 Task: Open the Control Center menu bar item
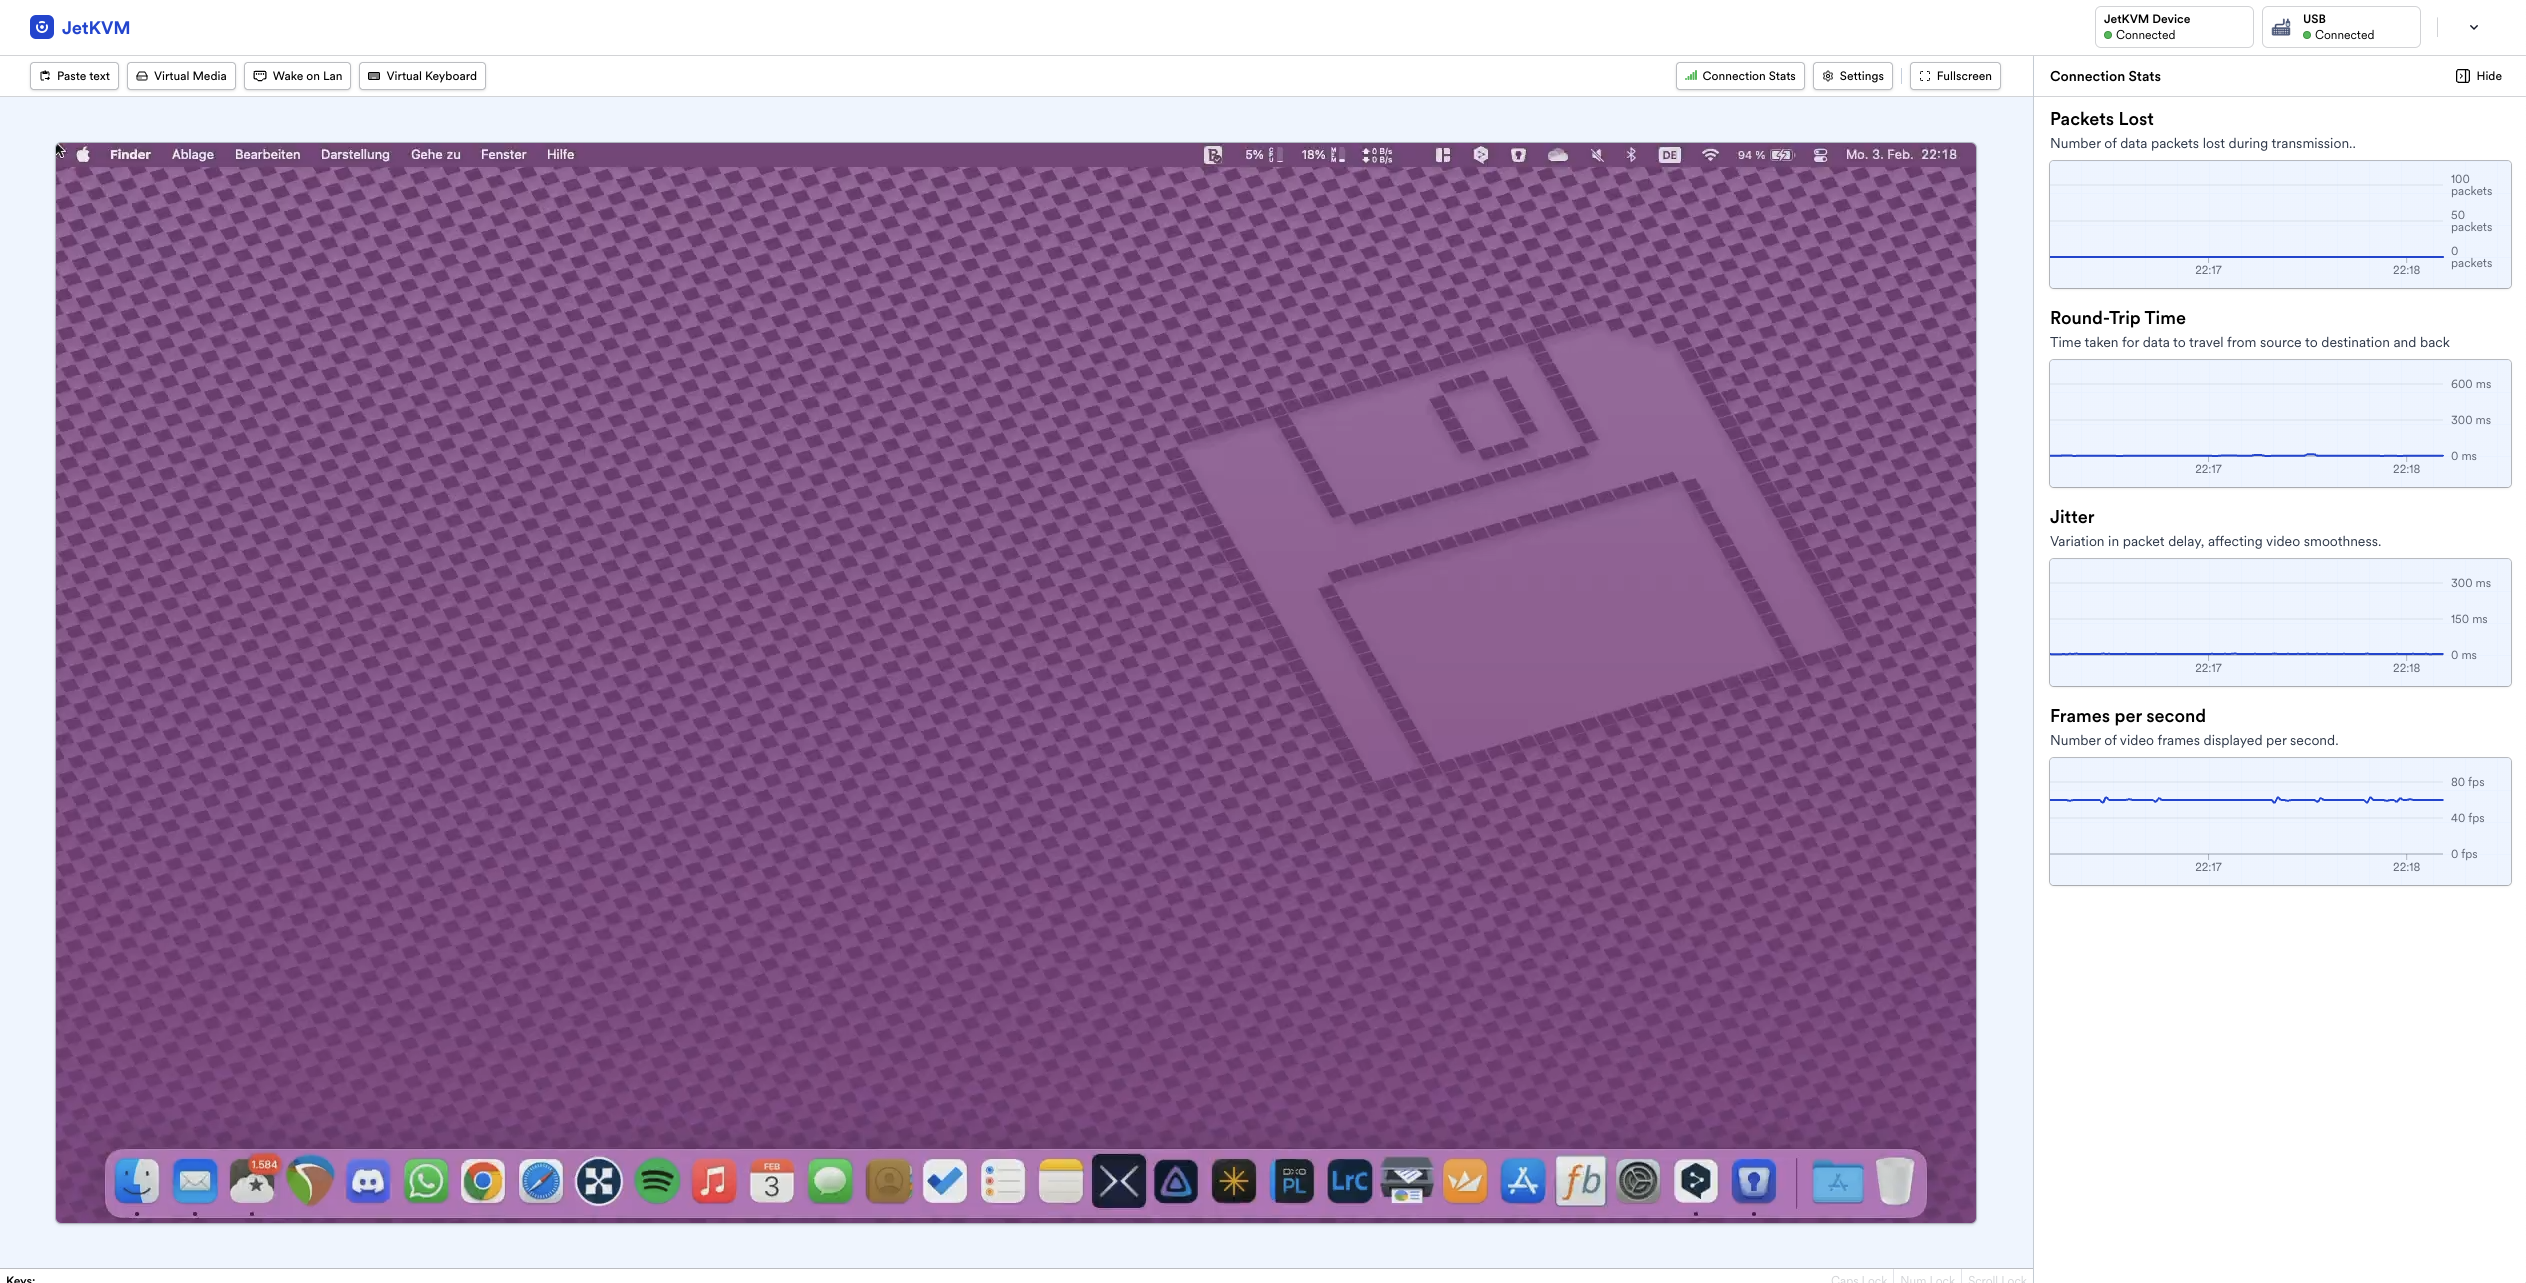click(1820, 155)
